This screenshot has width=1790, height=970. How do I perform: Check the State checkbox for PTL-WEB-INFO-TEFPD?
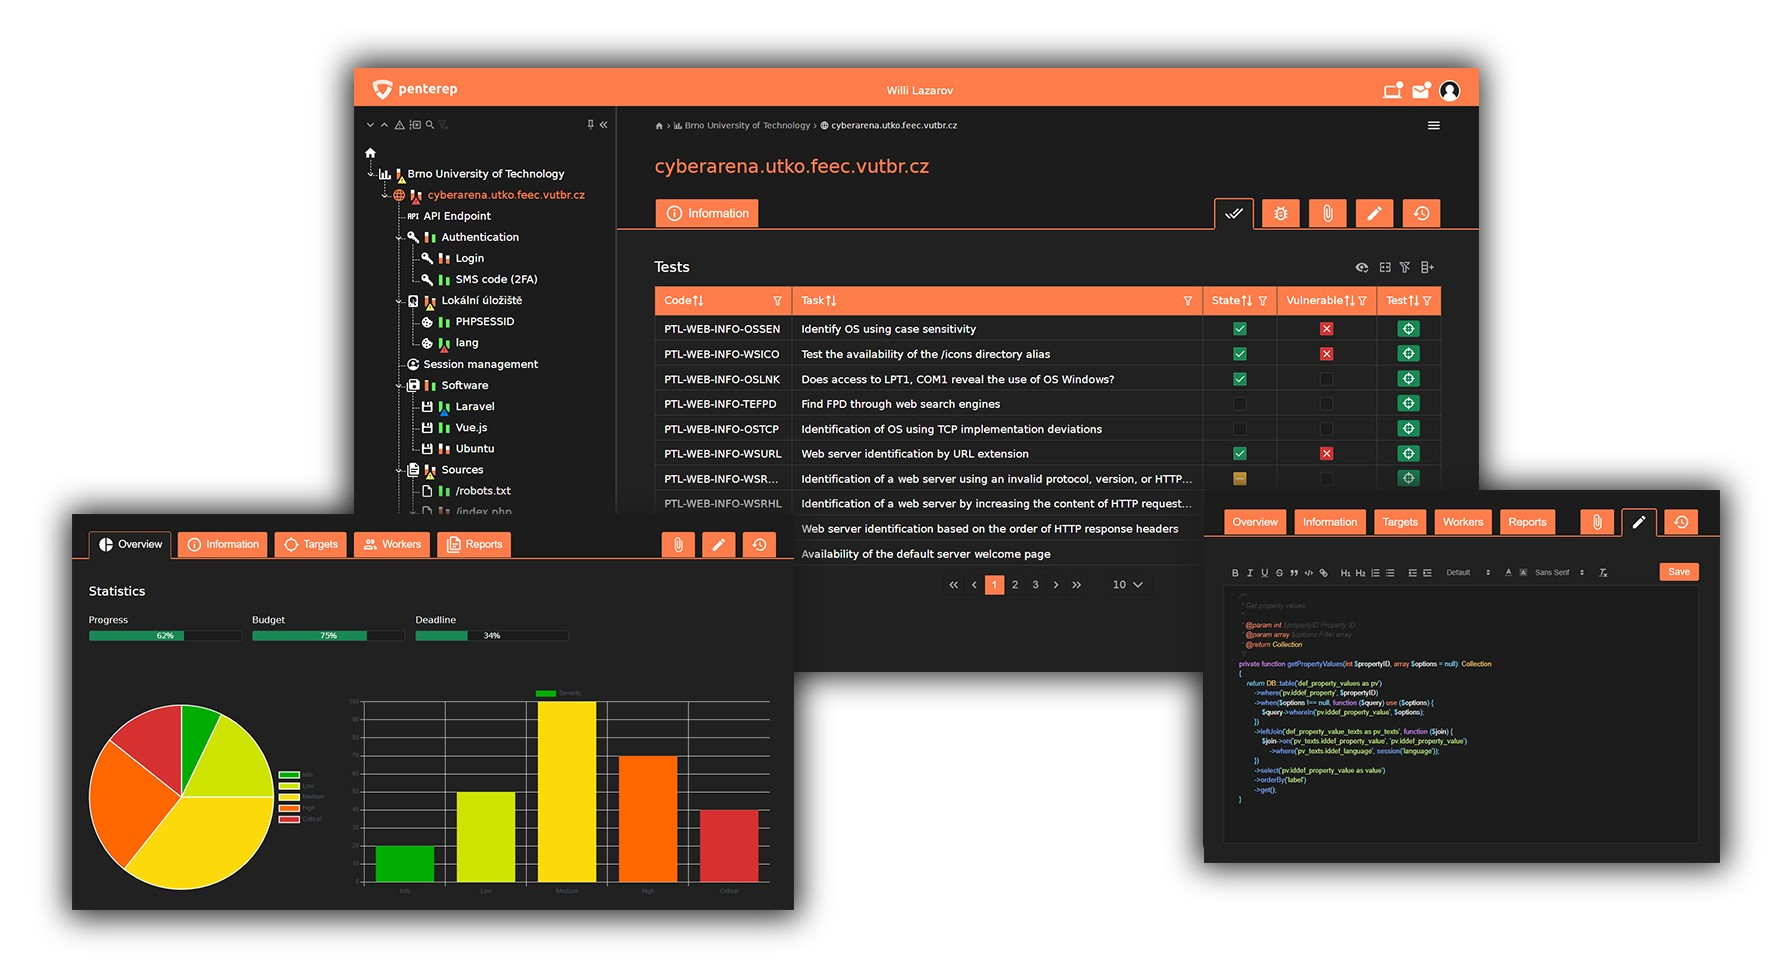[1239, 403]
